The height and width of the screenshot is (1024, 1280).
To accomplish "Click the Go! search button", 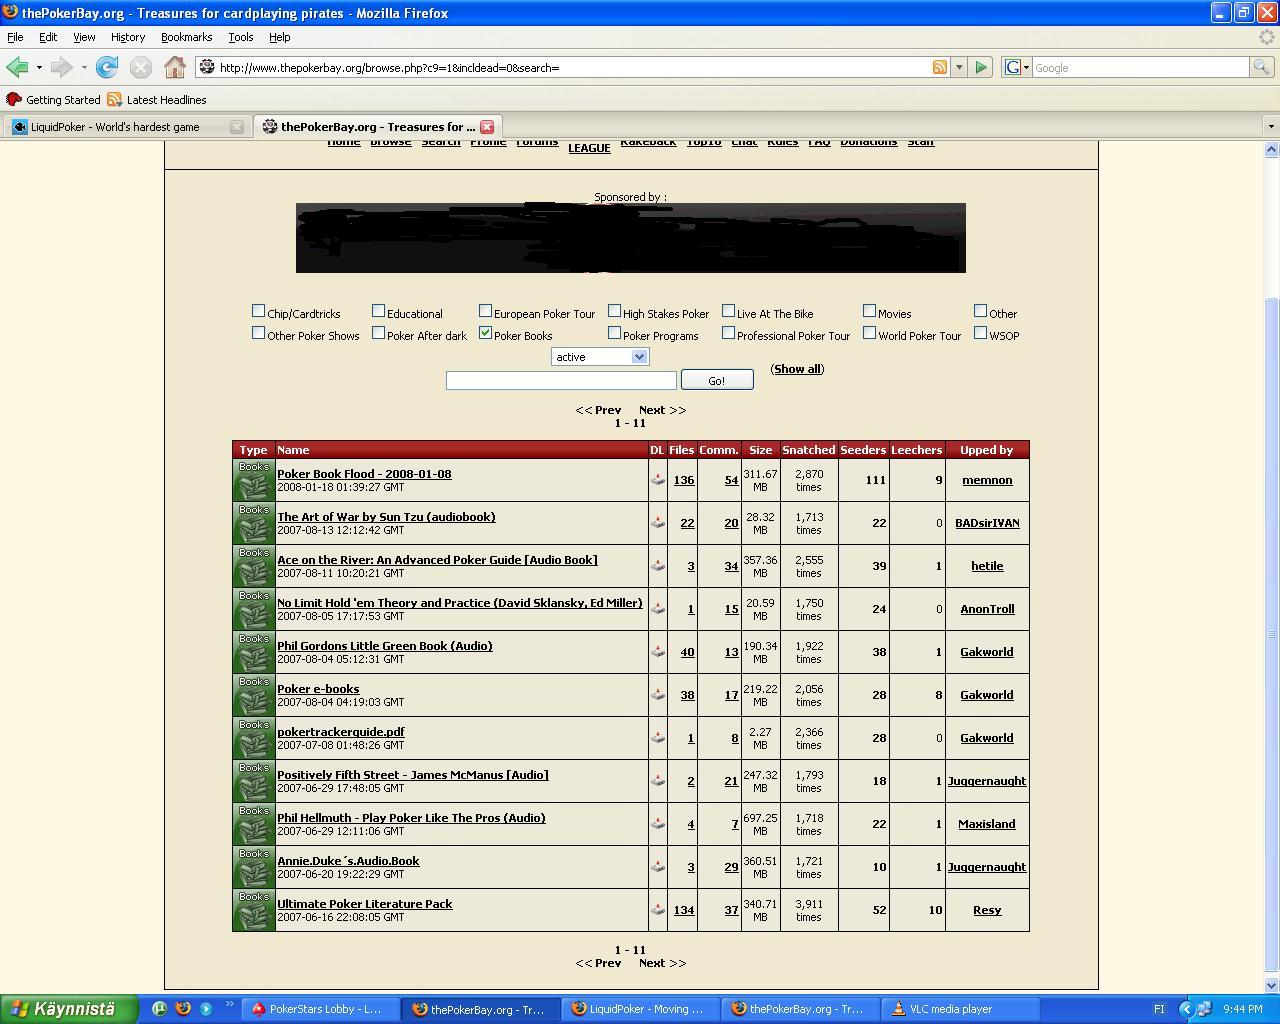I will pos(717,380).
